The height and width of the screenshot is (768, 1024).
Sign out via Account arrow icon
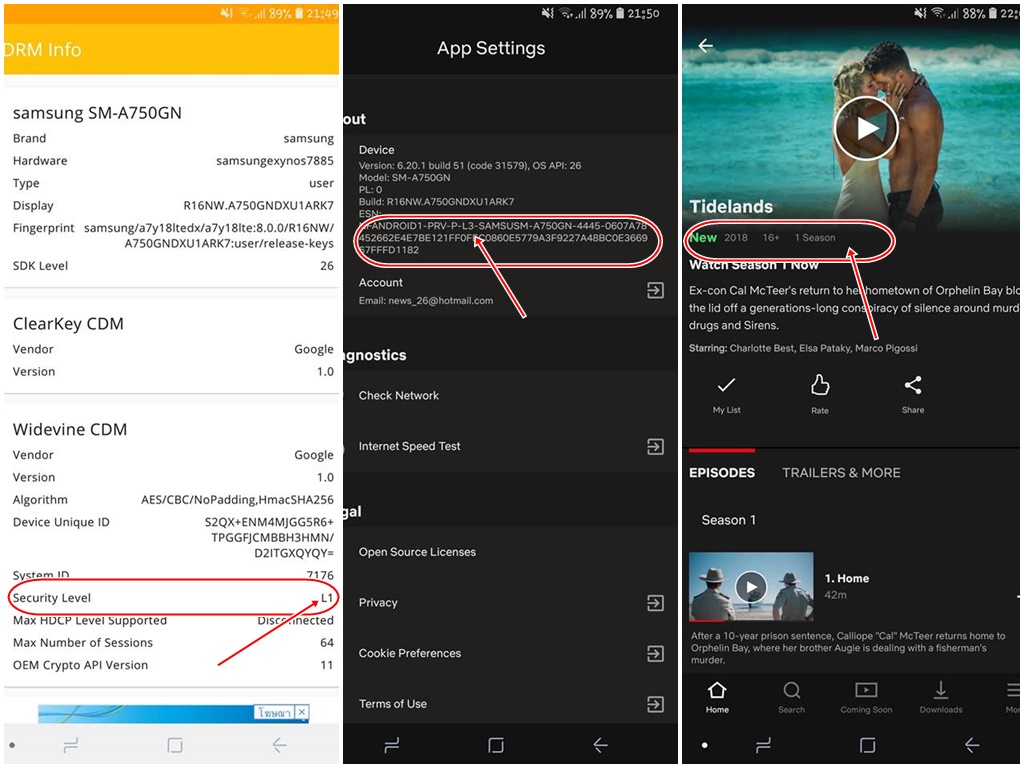655,290
